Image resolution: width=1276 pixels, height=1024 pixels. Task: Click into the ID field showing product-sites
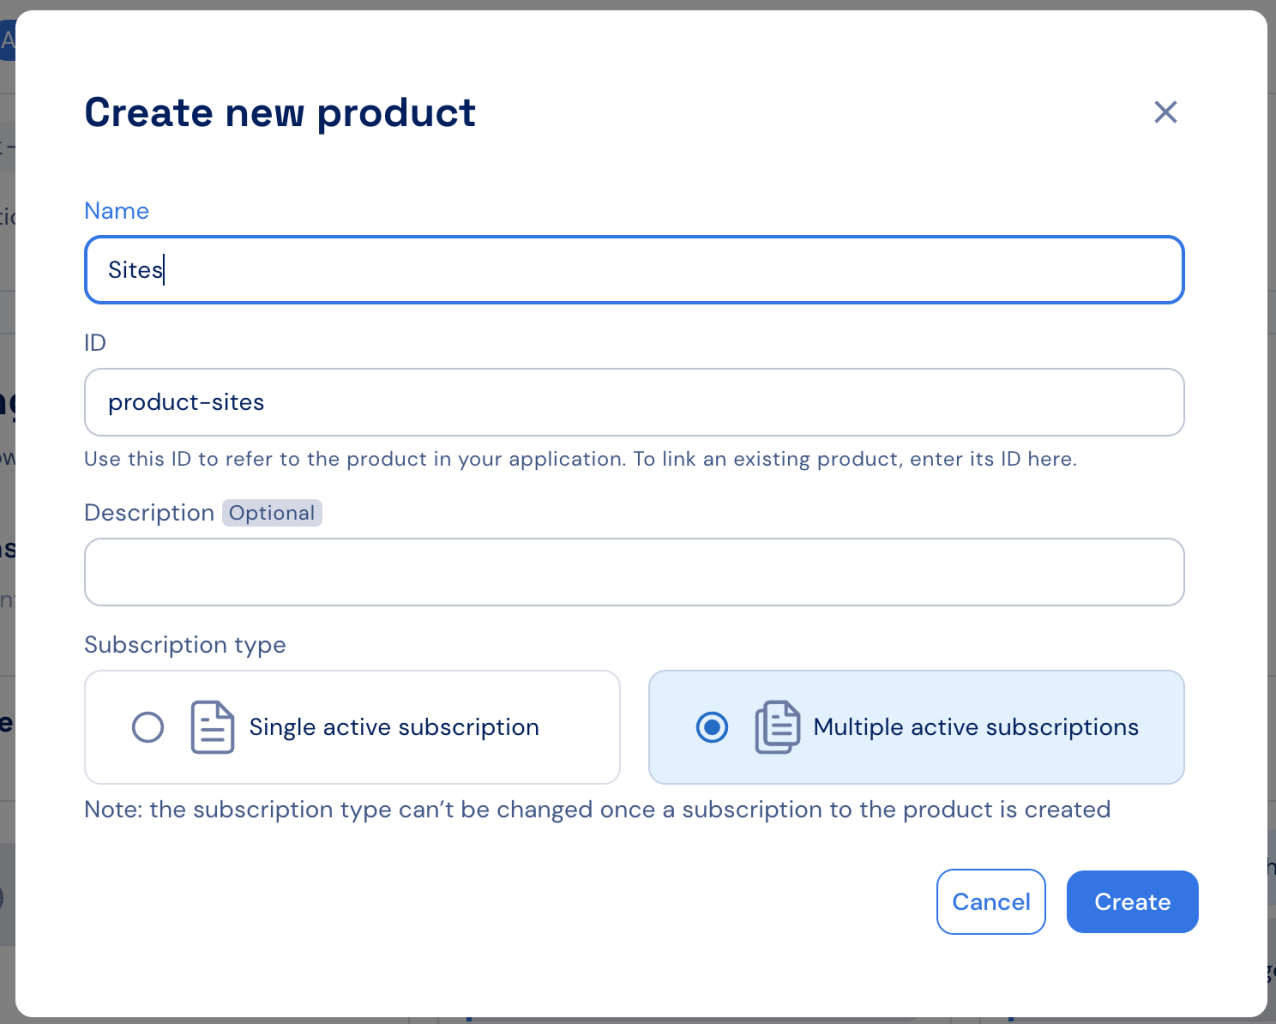634,402
